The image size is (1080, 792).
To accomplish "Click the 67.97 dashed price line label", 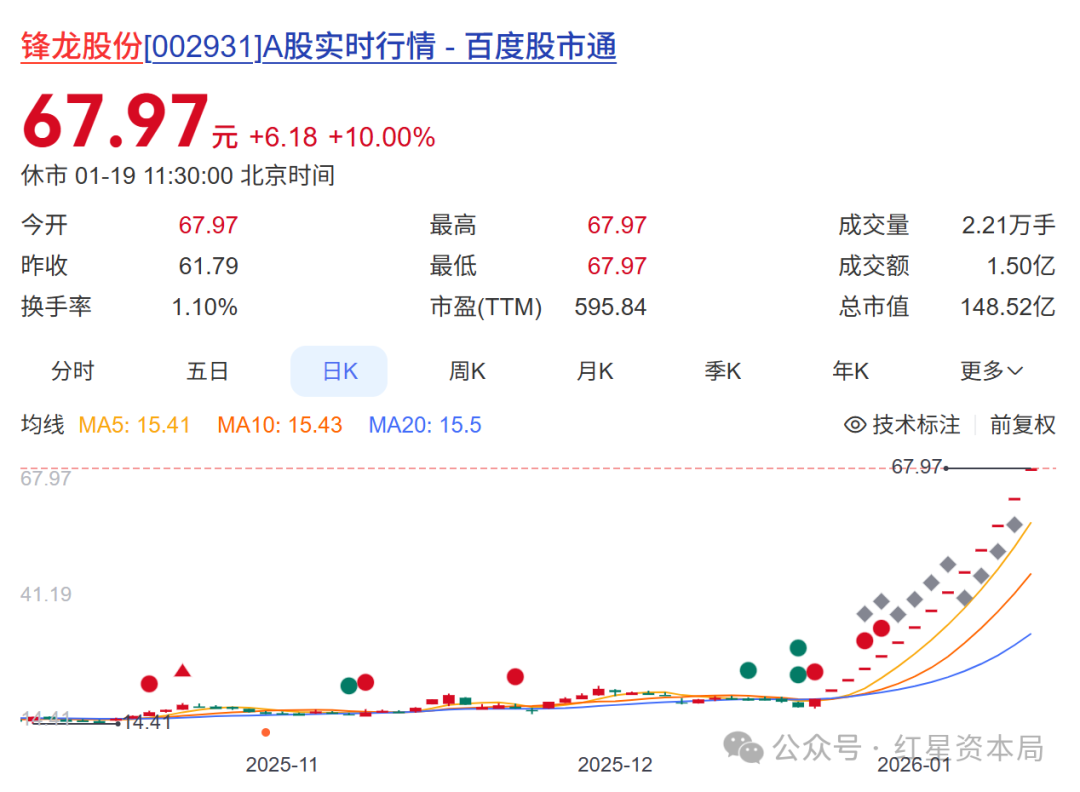I will (913, 466).
